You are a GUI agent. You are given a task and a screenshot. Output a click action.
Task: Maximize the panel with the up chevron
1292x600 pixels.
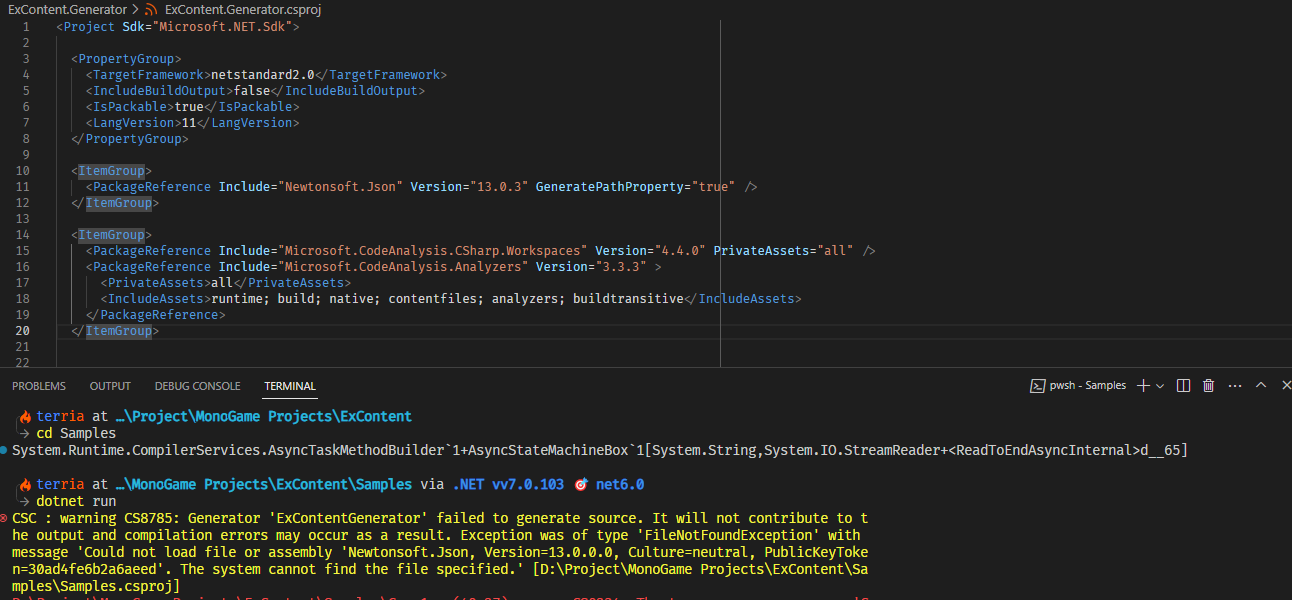[1260, 386]
